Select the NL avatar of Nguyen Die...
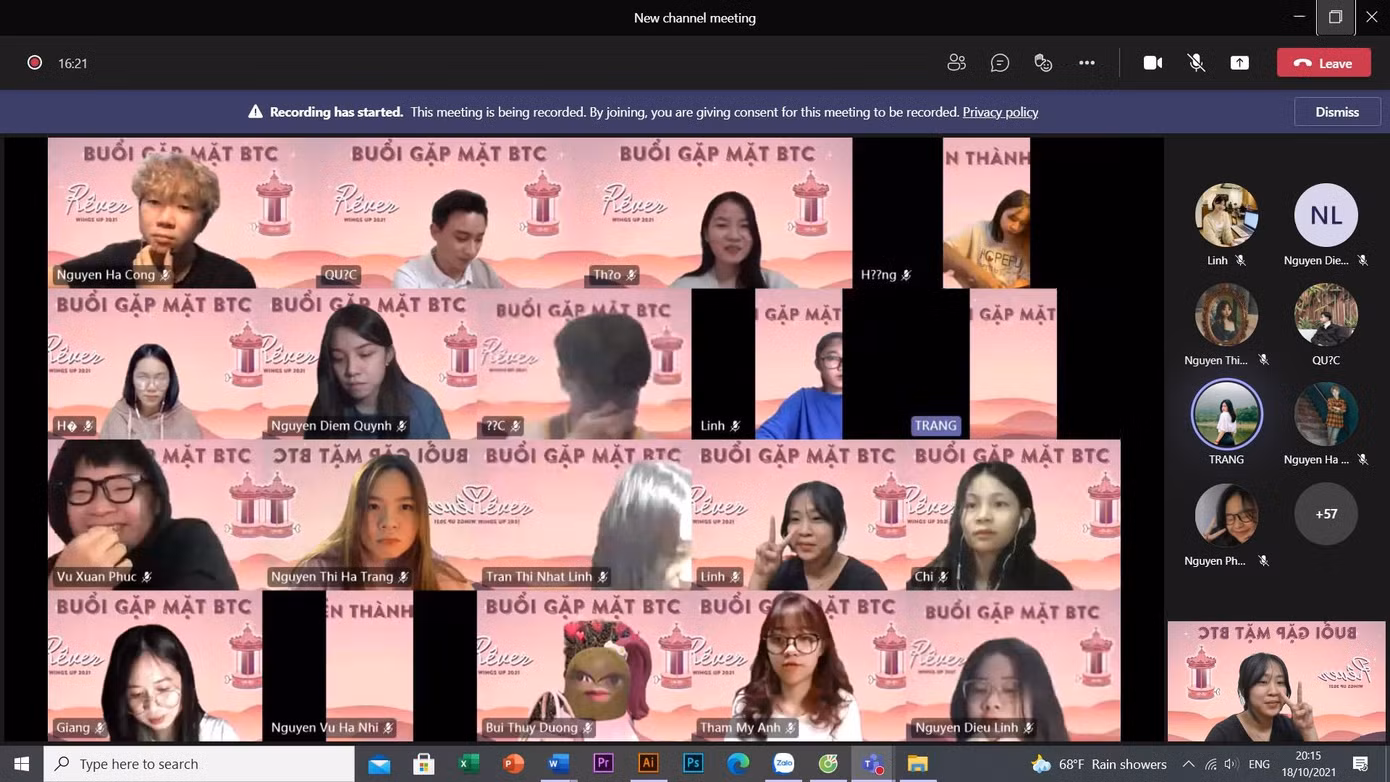 [x=1326, y=215]
